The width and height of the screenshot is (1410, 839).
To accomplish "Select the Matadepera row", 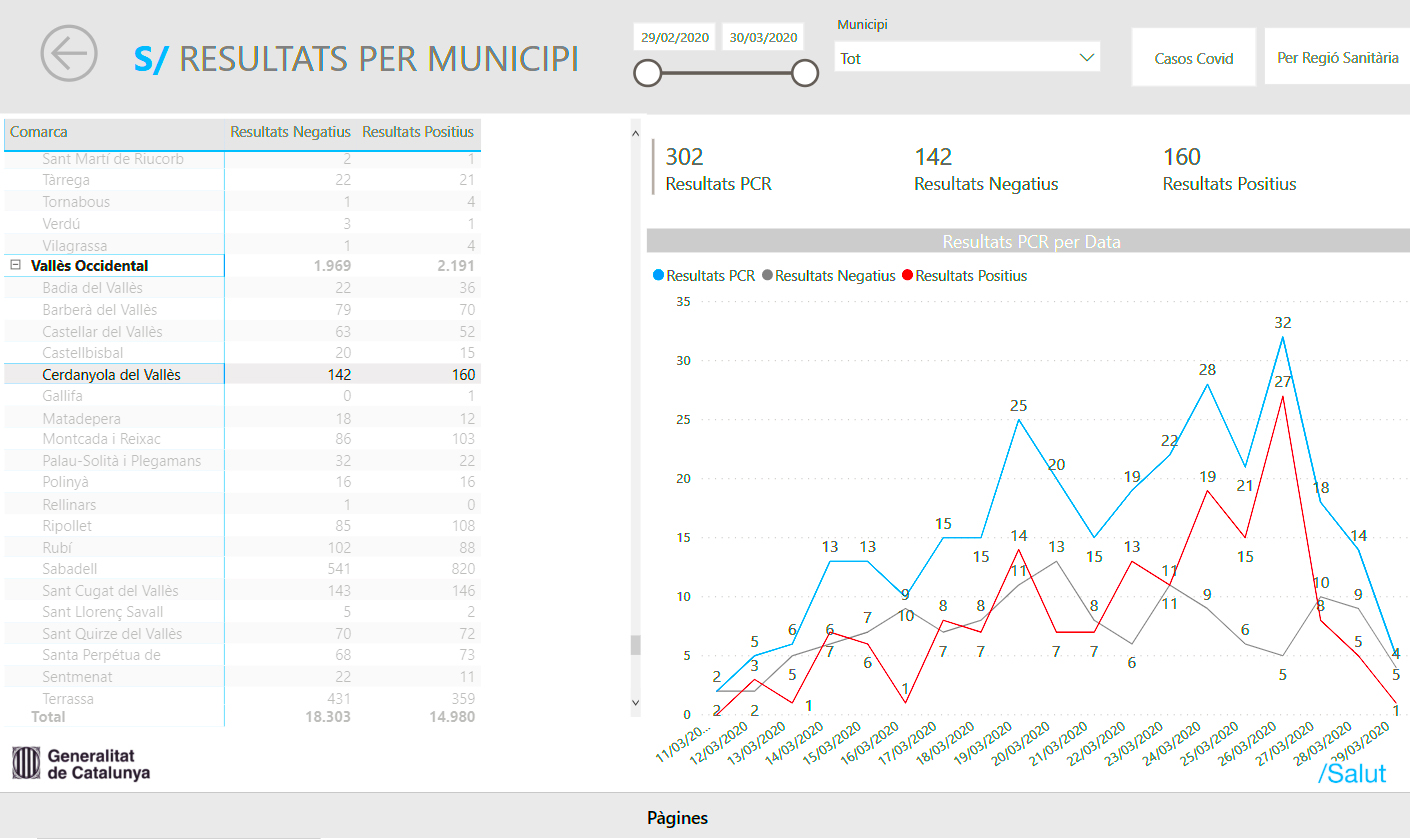I will tap(242, 418).
